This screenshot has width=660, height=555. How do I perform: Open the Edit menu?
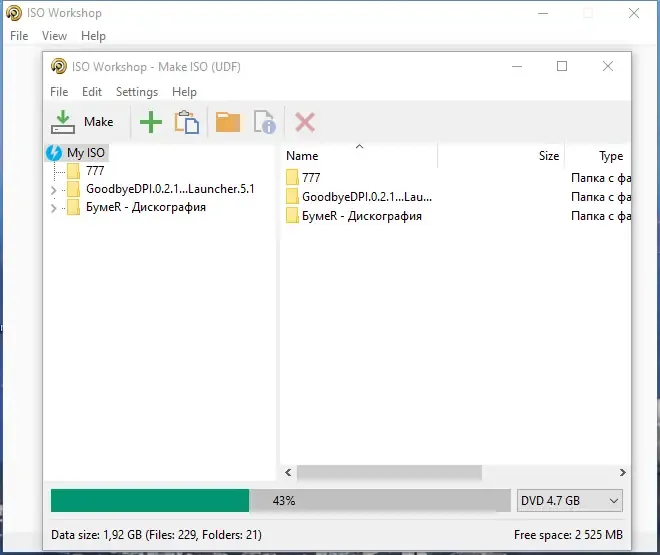click(92, 92)
